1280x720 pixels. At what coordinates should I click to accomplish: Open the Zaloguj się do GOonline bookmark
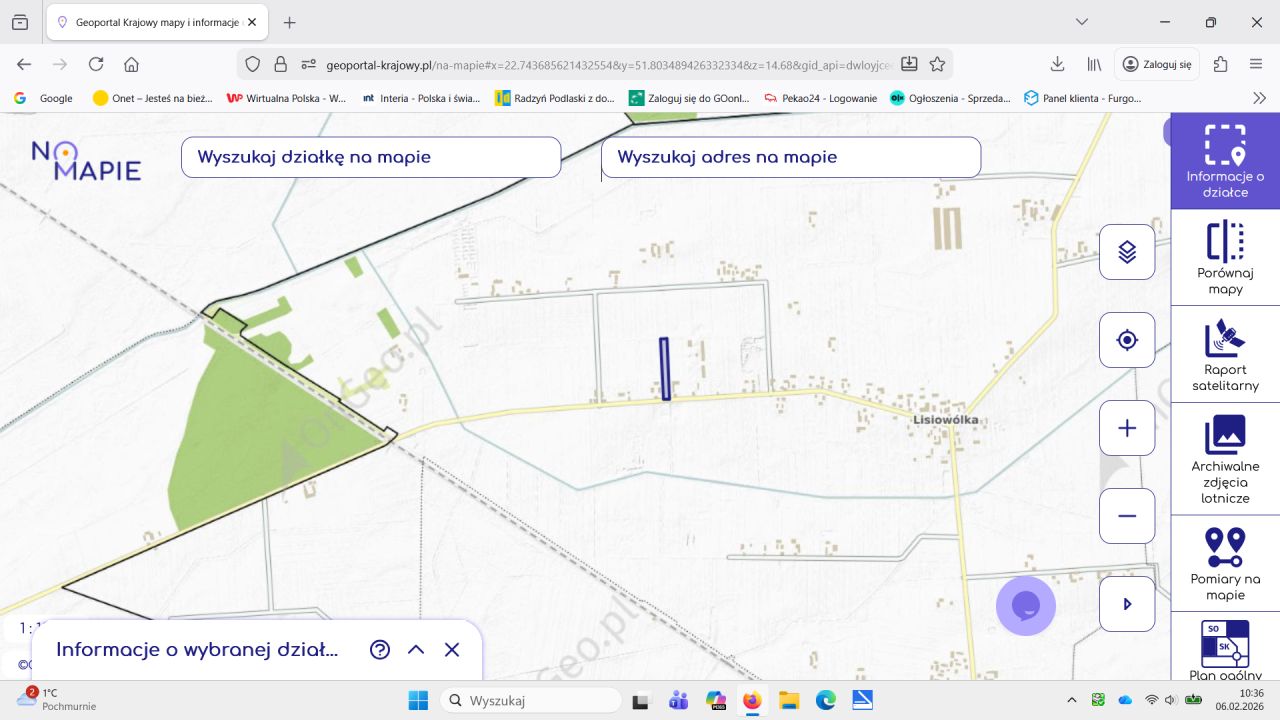[x=689, y=98]
